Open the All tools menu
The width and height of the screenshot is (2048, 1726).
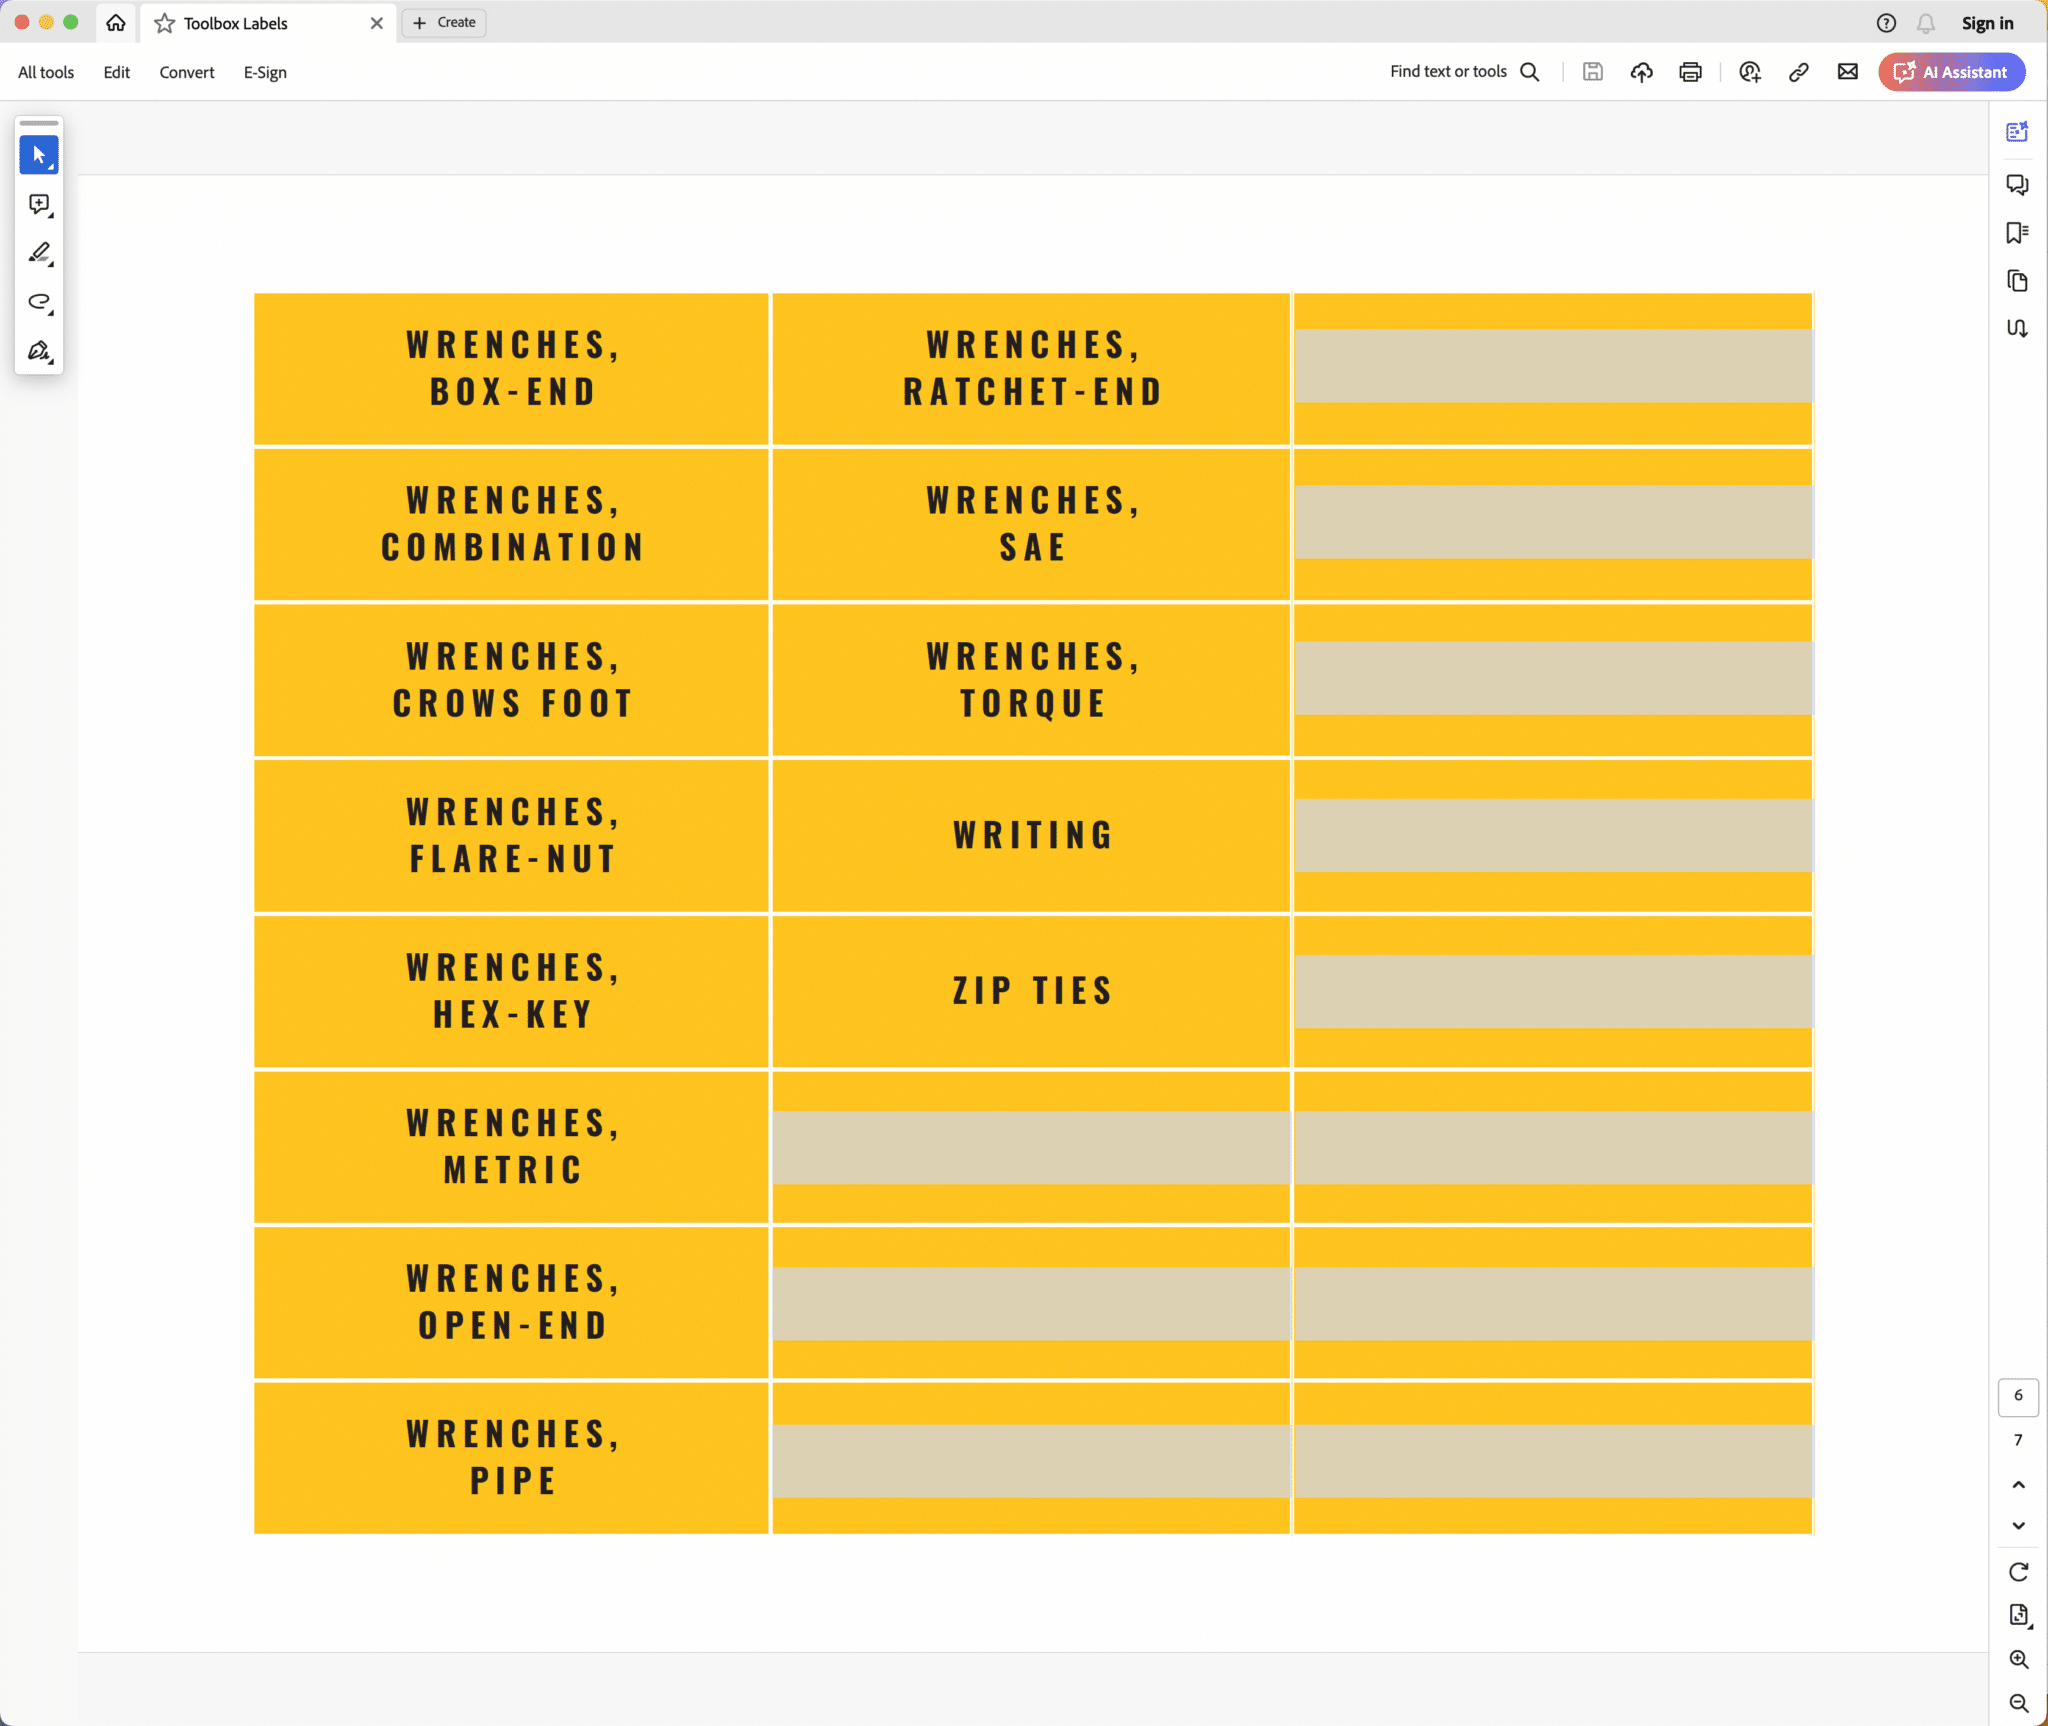46,72
